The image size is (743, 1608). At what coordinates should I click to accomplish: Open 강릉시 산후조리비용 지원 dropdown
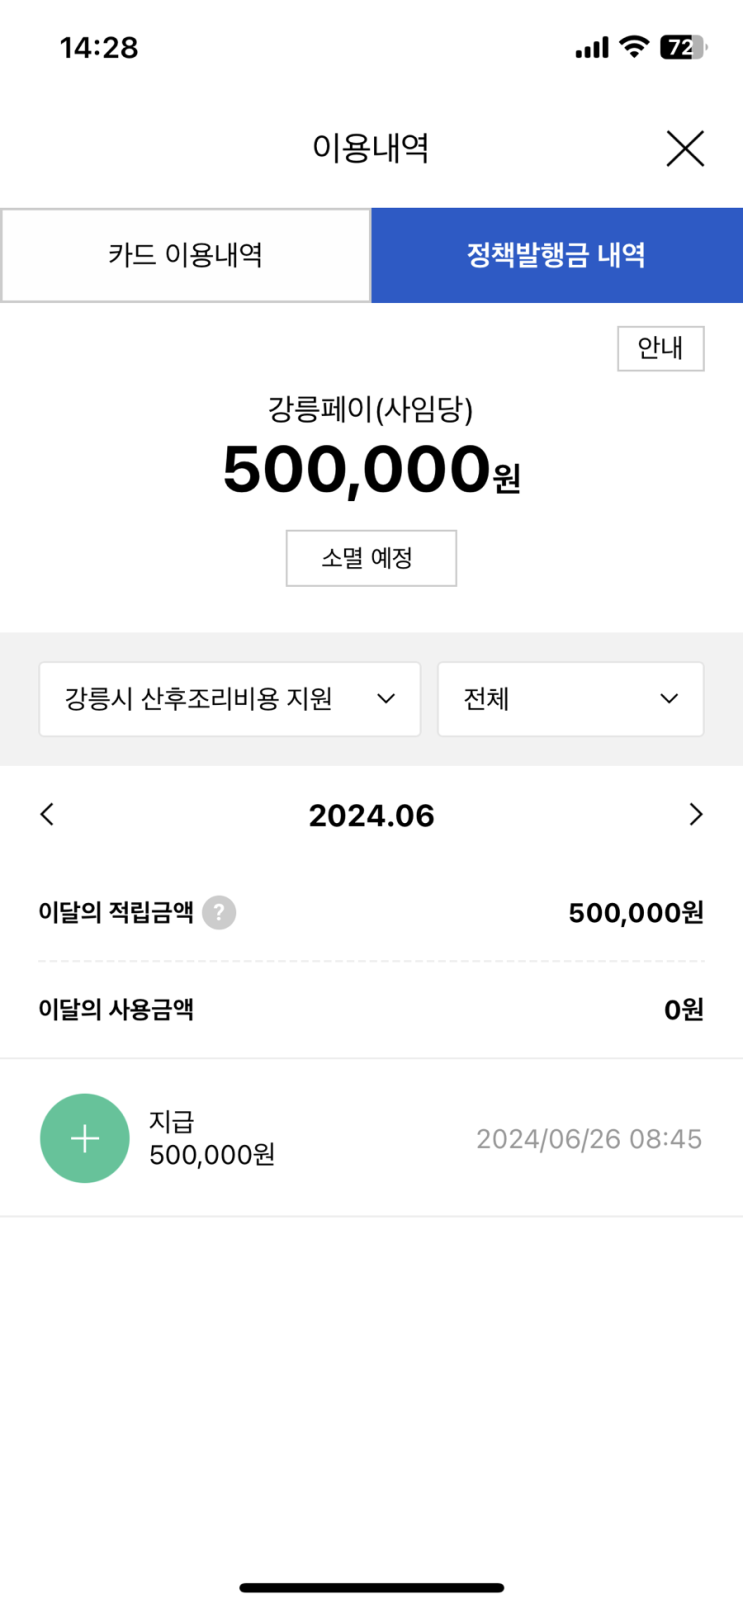(229, 699)
